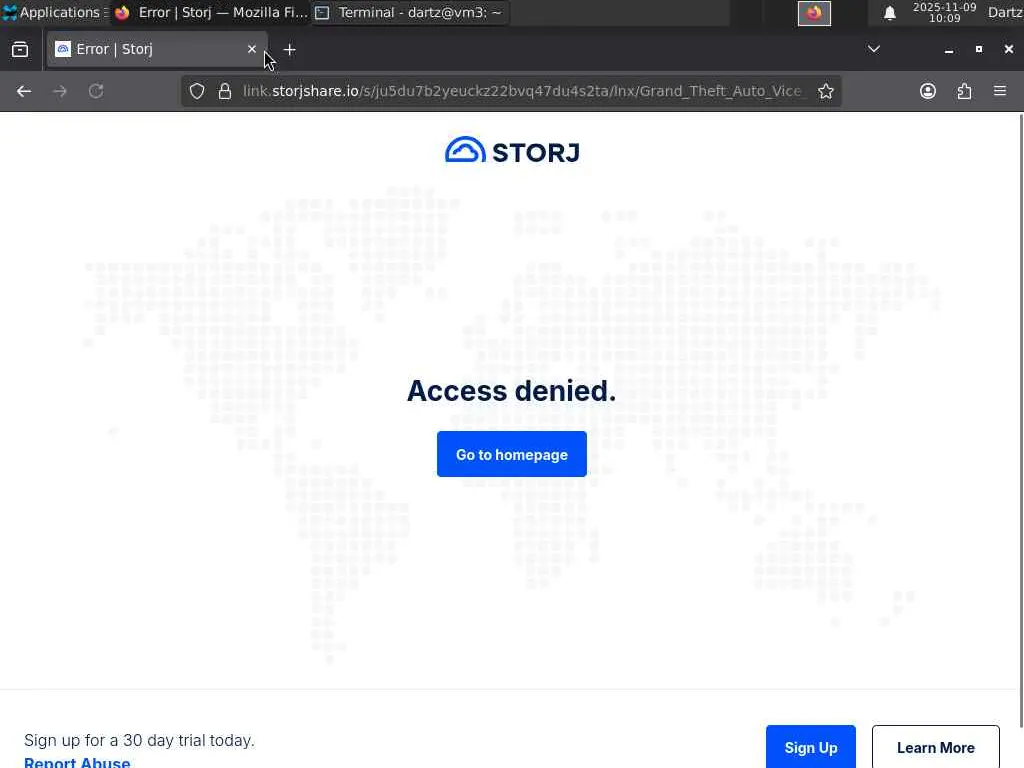Bookmark this page with the star
1024x768 pixels.
point(826,91)
